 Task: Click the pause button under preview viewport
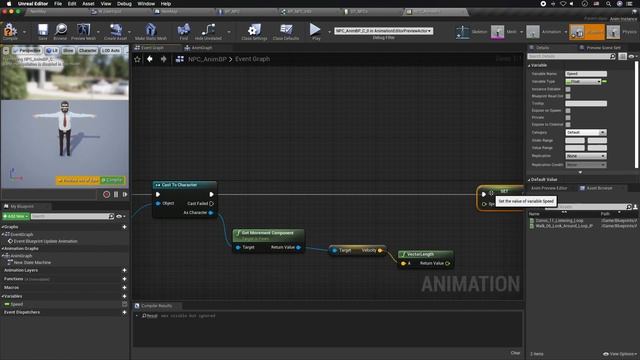[116, 195]
